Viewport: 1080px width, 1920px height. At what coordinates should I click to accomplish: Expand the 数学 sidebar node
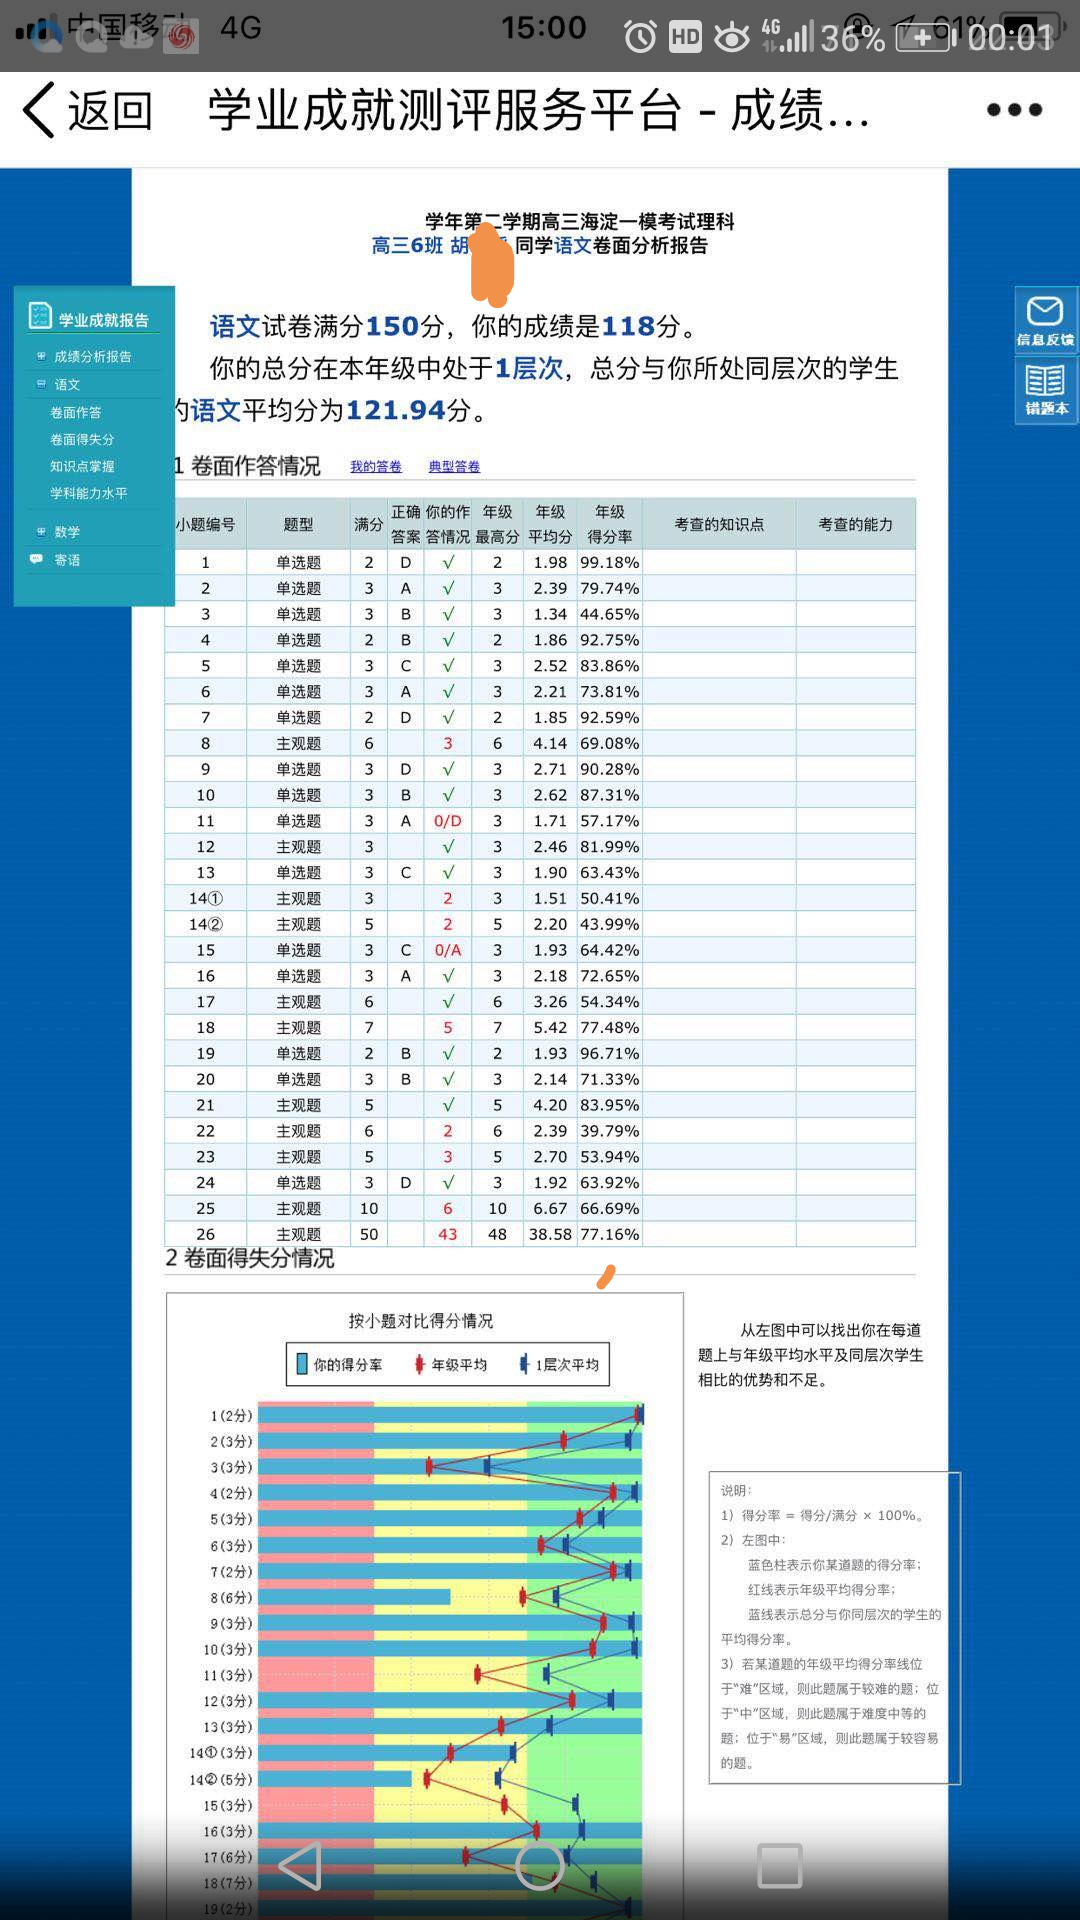point(41,532)
